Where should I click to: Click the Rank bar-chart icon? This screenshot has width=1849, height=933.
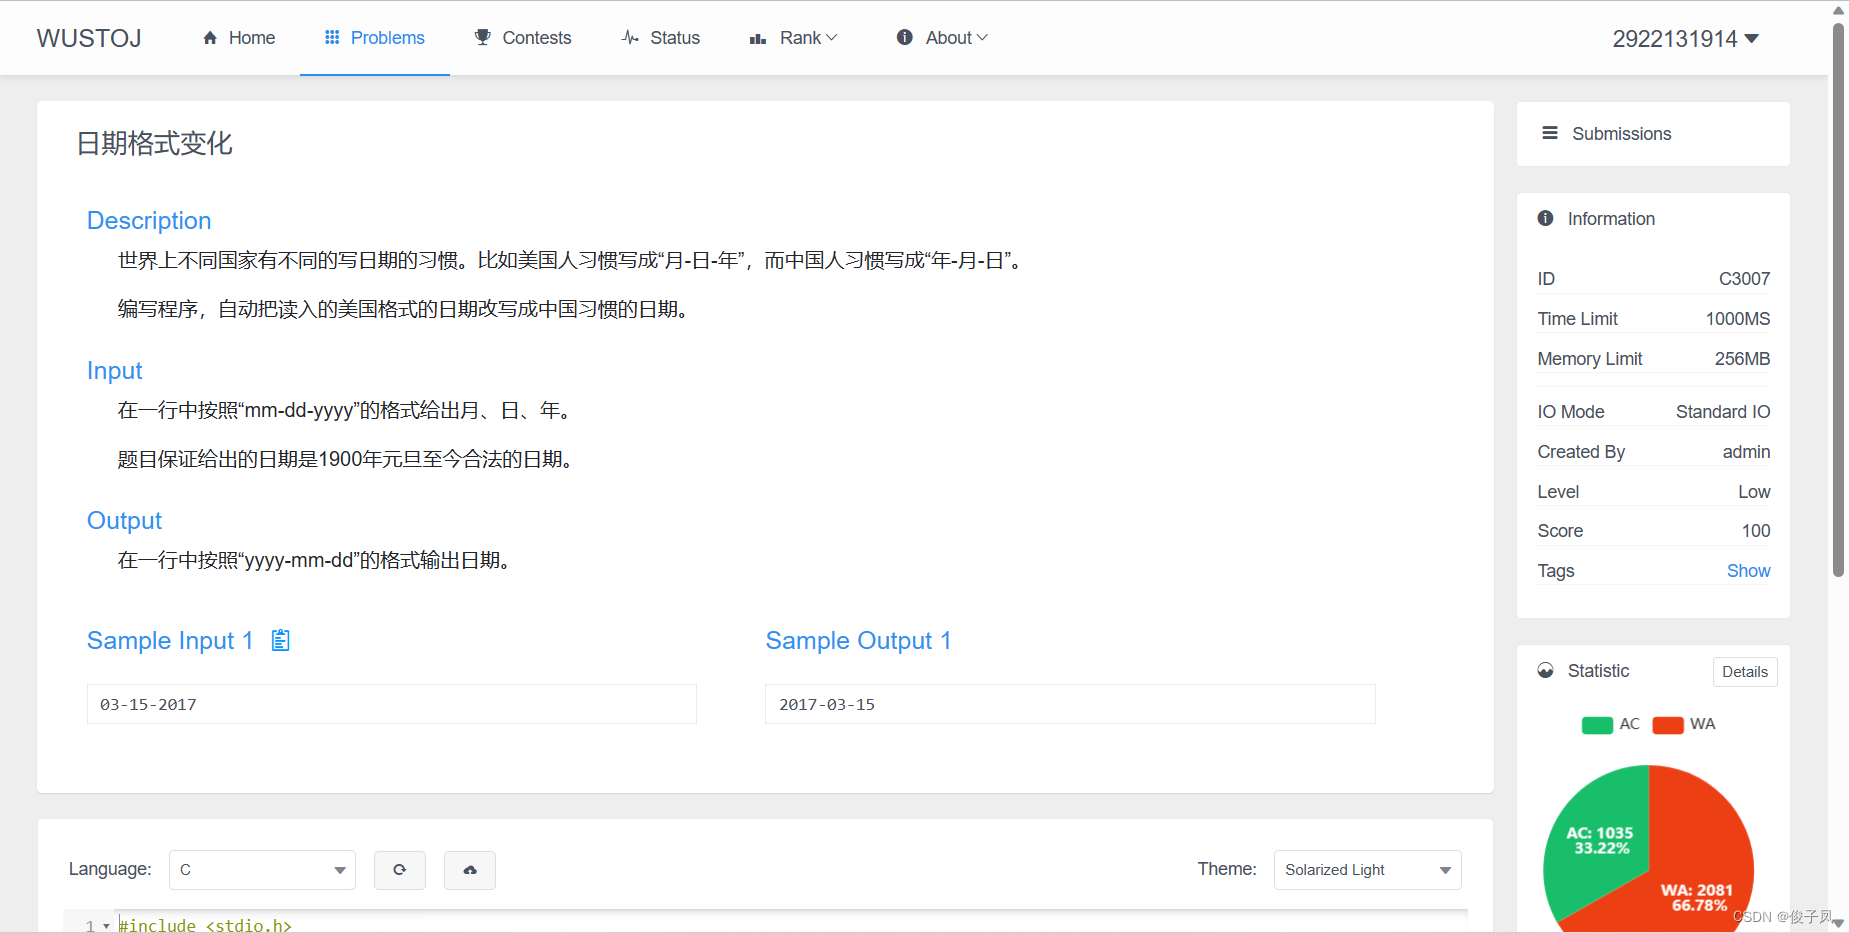coord(758,38)
